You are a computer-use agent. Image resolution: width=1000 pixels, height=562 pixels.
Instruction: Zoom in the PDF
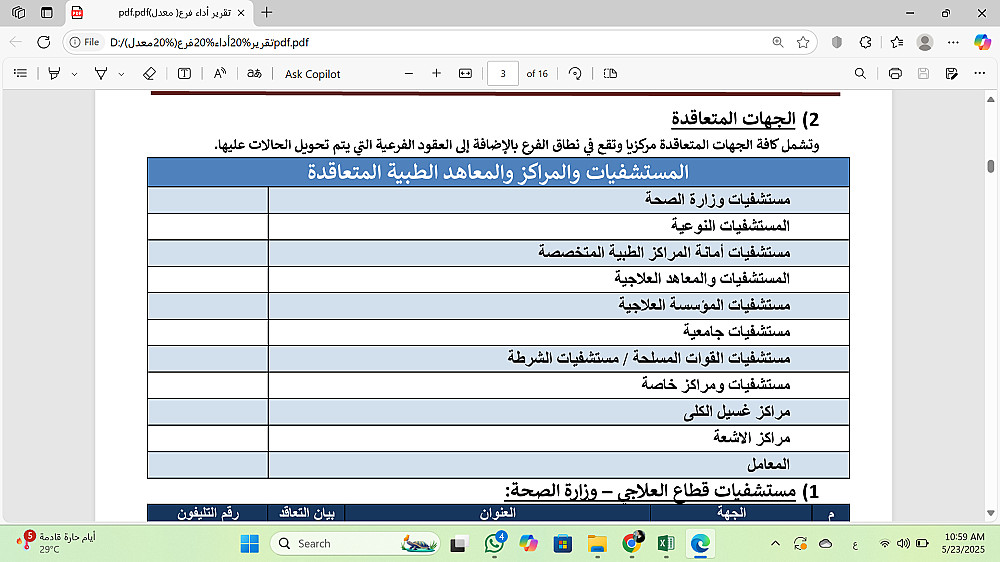tap(437, 74)
